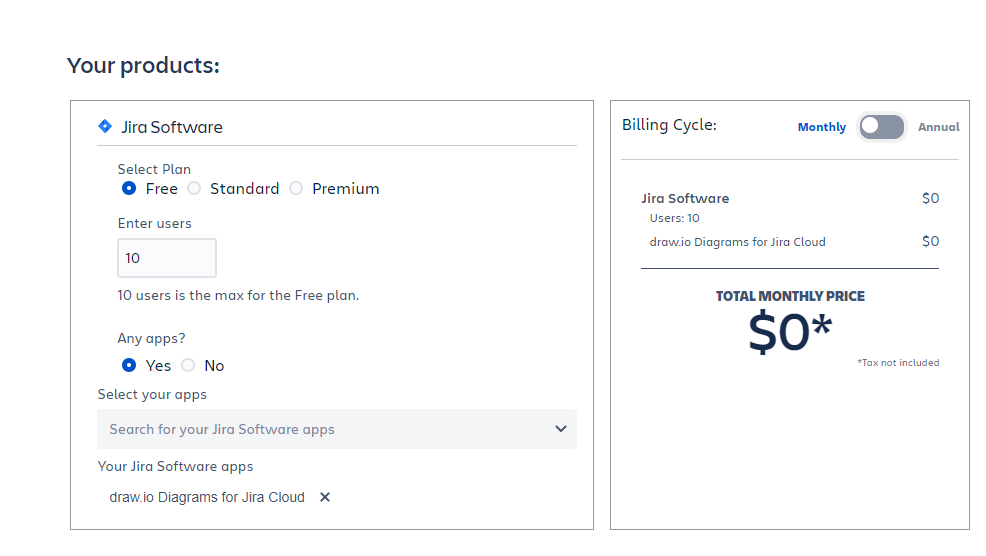Click the Tax not included footnote
986x556 pixels.
click(898, 363)
